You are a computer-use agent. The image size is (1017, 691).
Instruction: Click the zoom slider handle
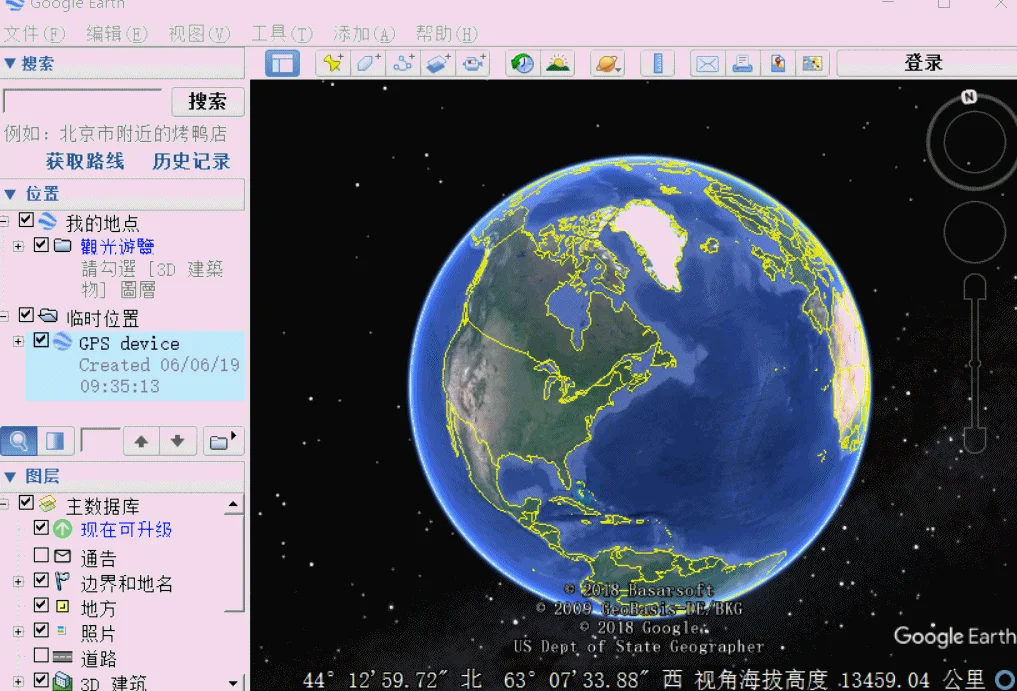pos(975,363)
